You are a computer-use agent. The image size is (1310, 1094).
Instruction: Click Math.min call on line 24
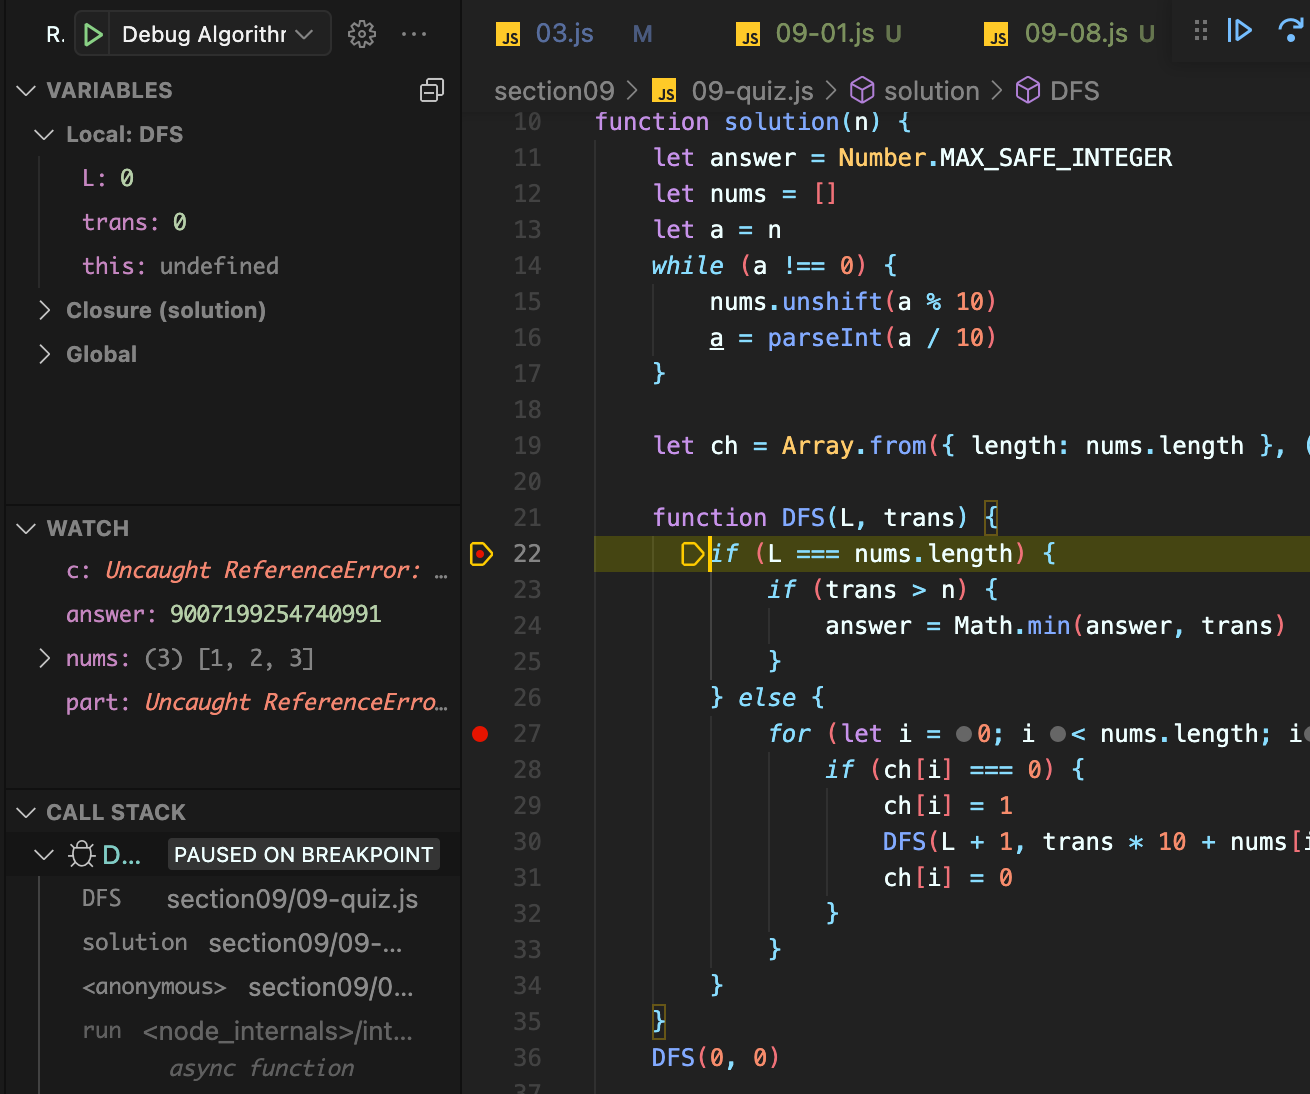1012,626
